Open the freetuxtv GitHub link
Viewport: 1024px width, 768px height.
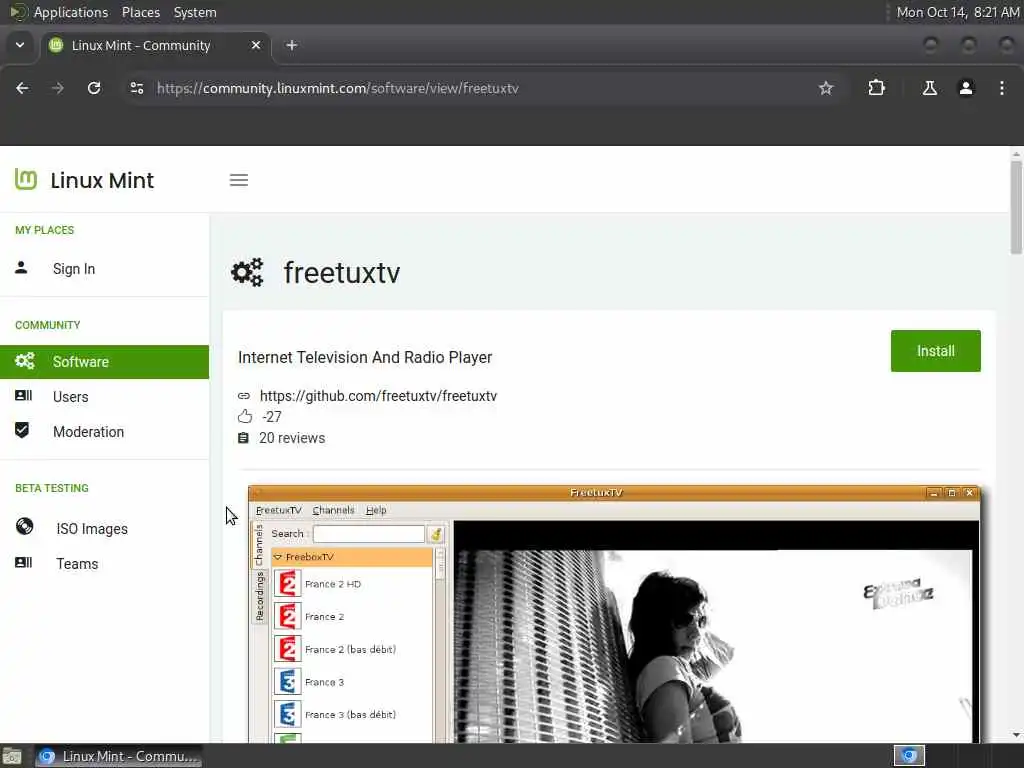[x=378, y=396]
